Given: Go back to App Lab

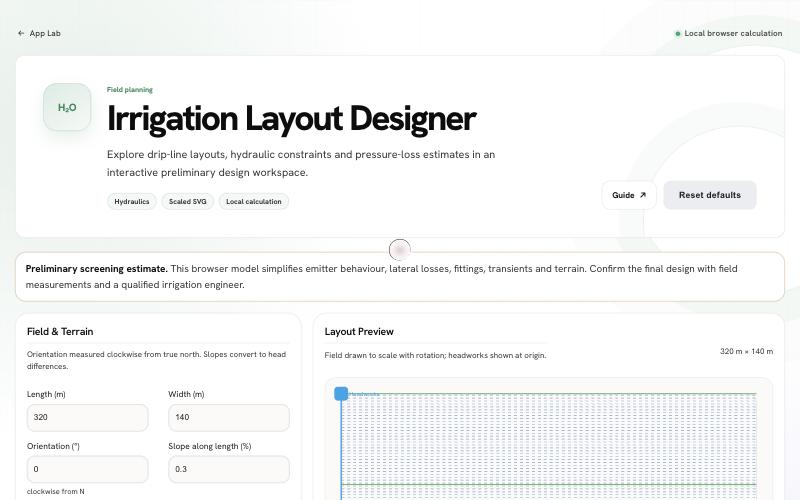Looking at the screenshot, I should click(x=39, y=33).
